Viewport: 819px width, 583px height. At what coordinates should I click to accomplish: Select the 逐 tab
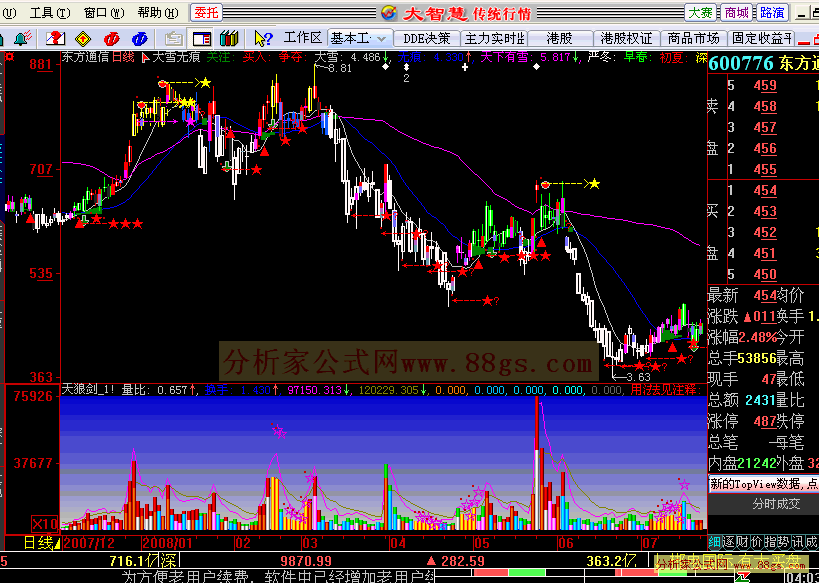tap(728, 542)
